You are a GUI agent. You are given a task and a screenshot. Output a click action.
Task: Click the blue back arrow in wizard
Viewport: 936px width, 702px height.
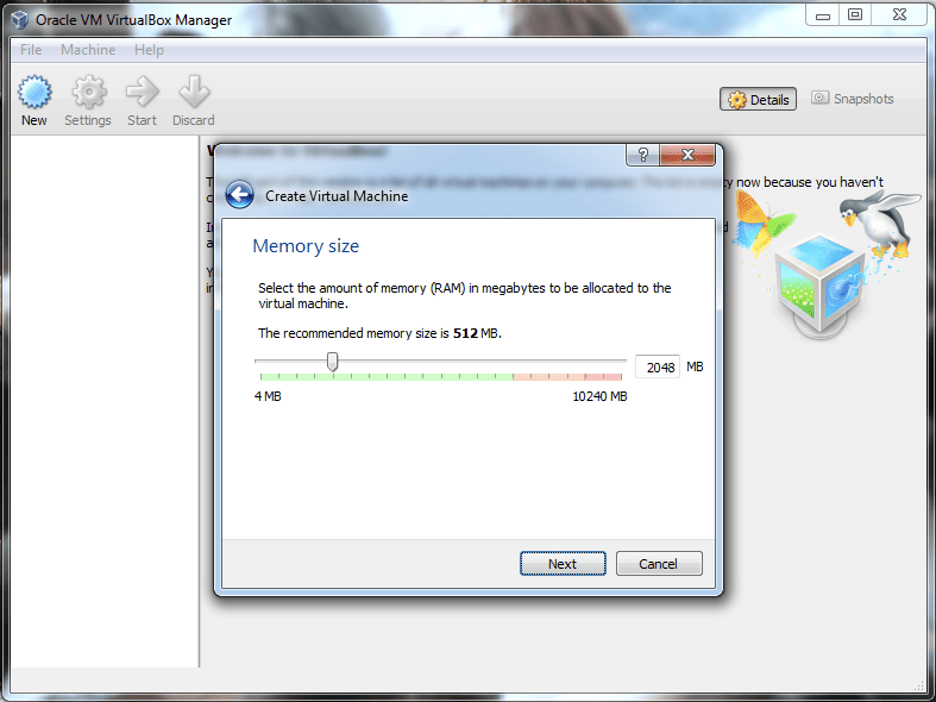[x=239, y=195]
